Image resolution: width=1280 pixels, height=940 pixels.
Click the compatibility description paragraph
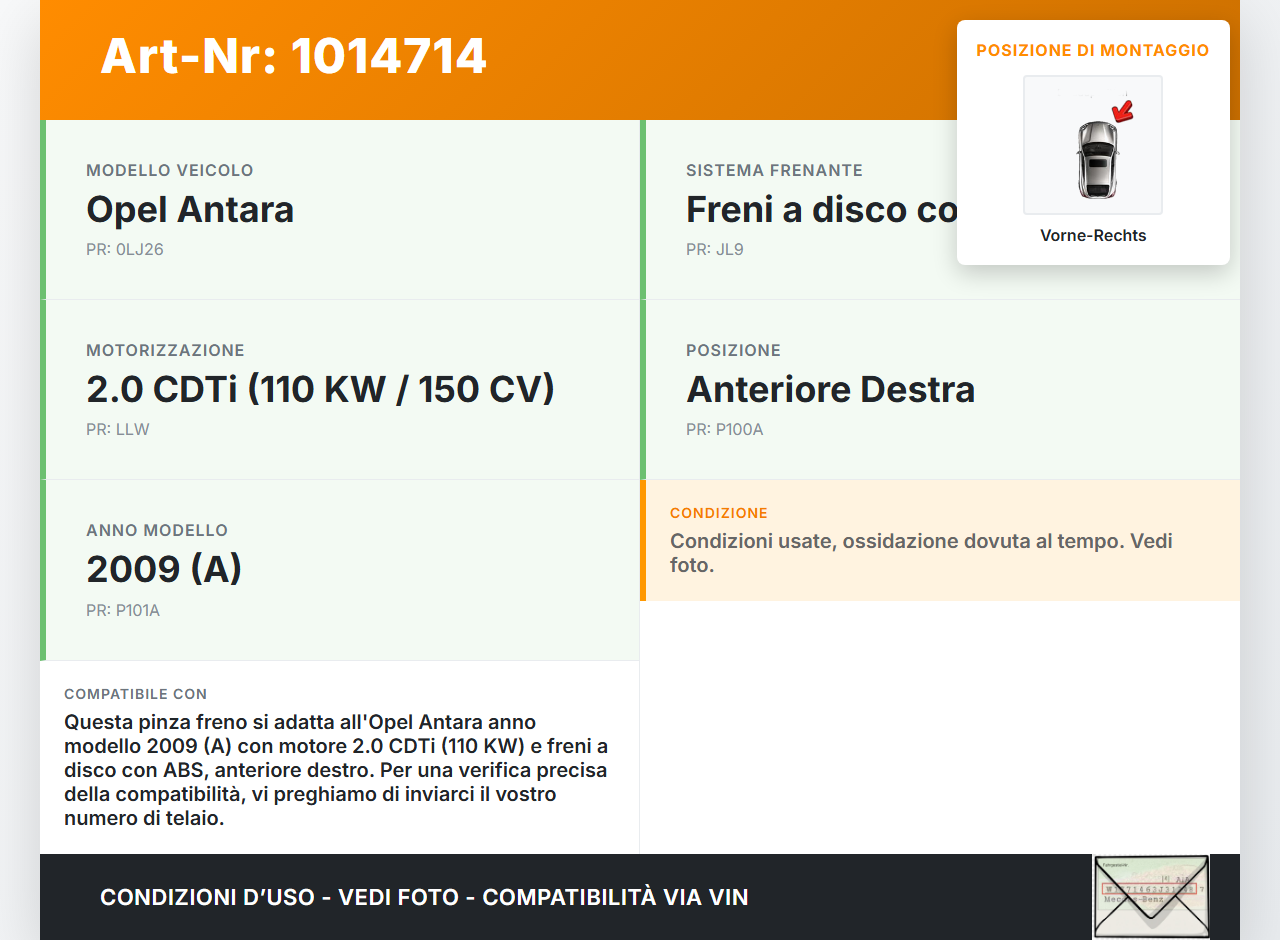(336, 770)
